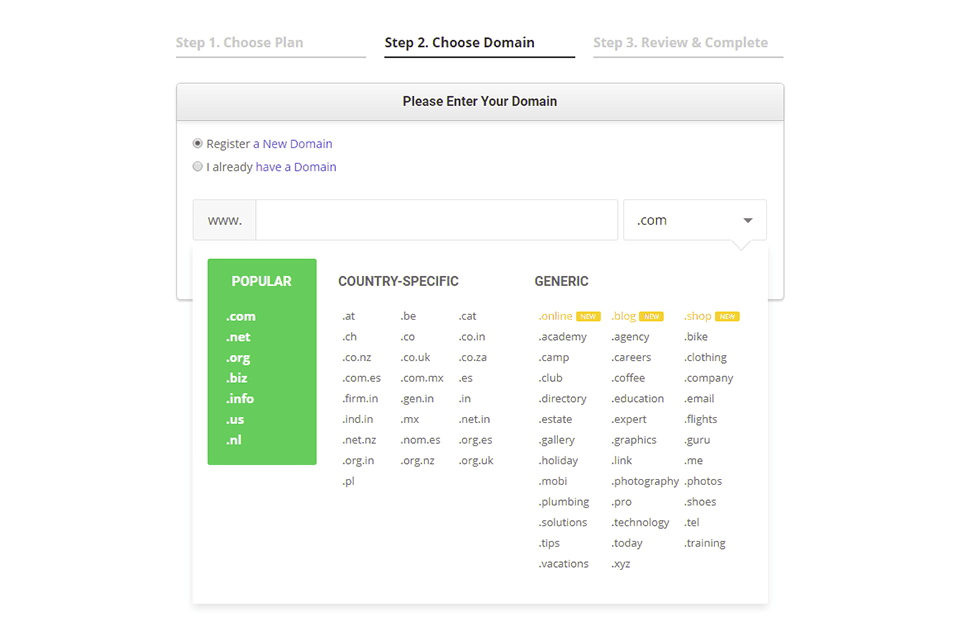Select .net from the Popular list
The width and height of the screenshot is (960, 640).
[x=237, y=337]
